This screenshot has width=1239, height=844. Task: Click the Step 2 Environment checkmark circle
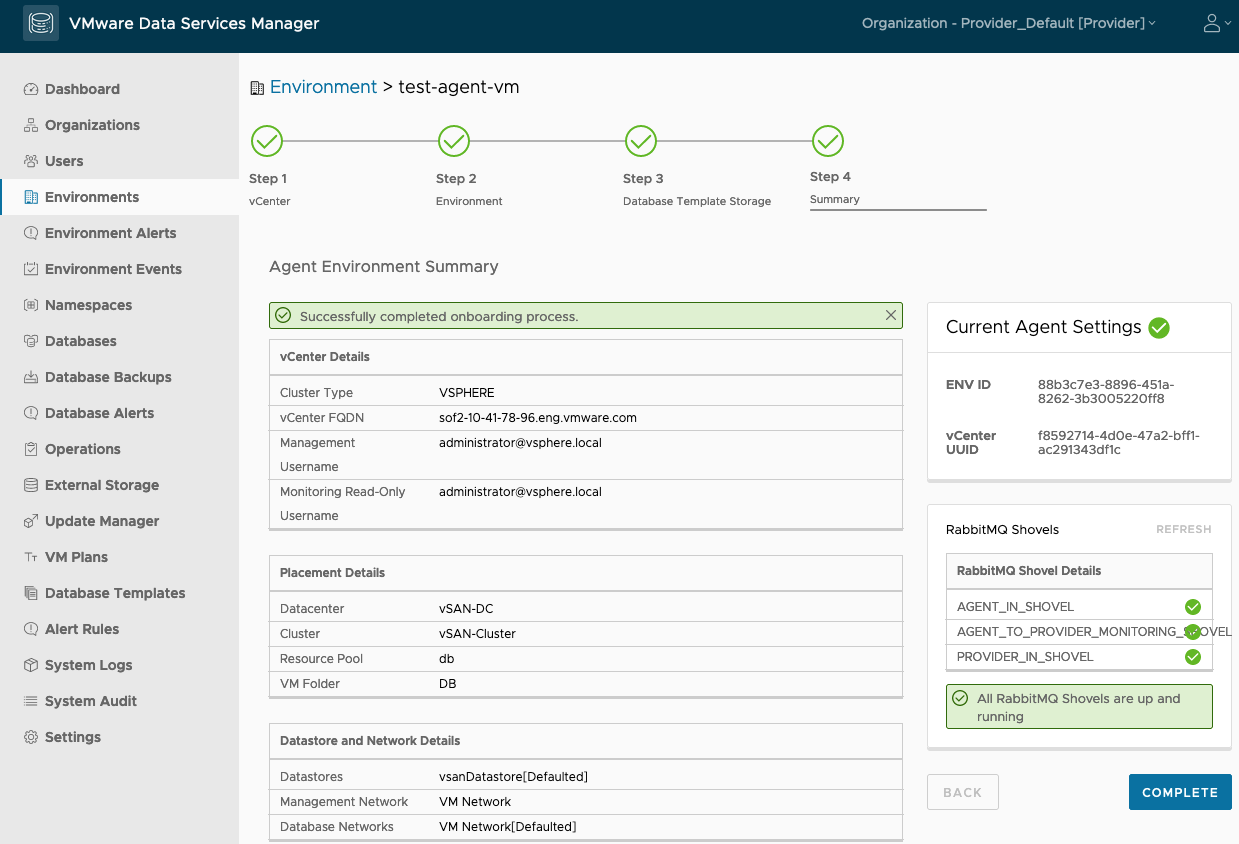coord(454,141)
